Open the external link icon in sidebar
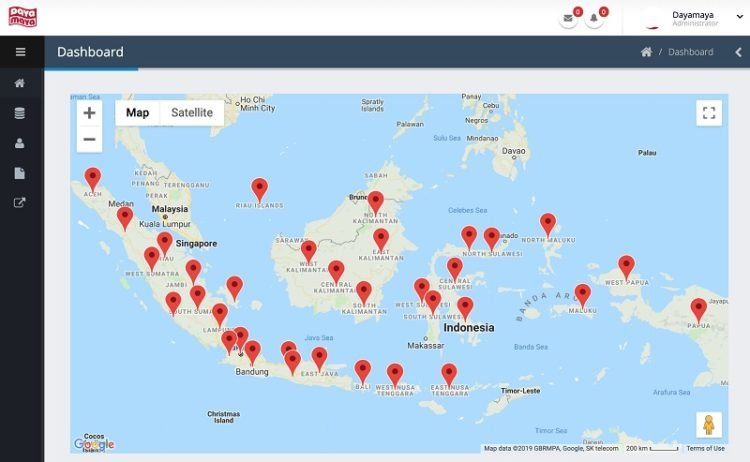This screenshot has height=462, width=750. 20,203
